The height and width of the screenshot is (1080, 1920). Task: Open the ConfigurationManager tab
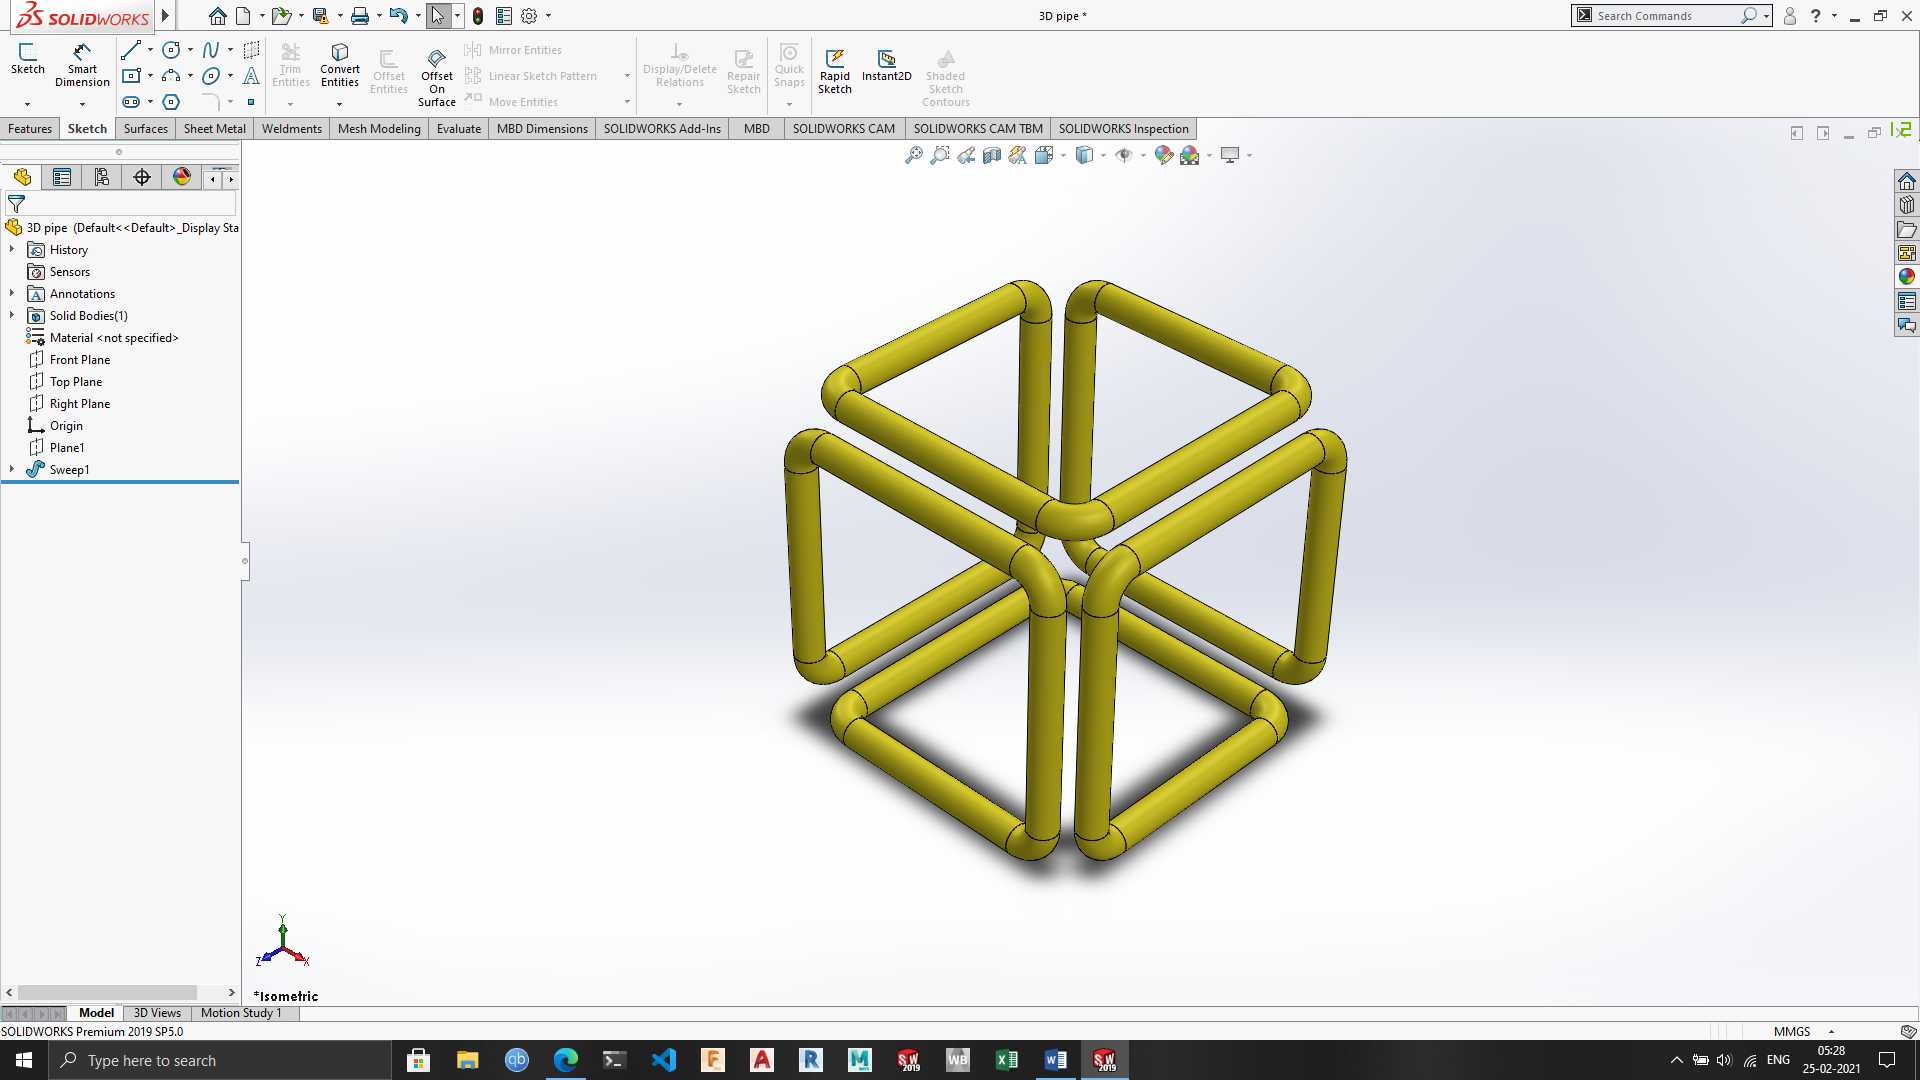click(x=102, y=178)
